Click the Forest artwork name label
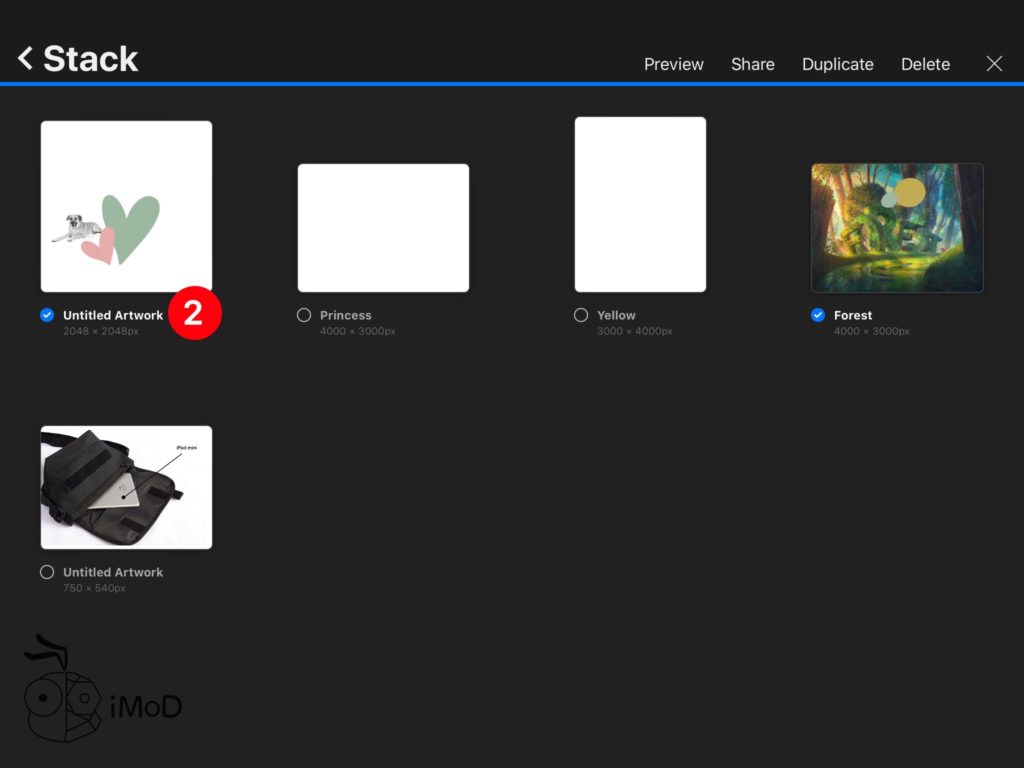The width and height of the screenshot is (1024, 768). (853, 315)
